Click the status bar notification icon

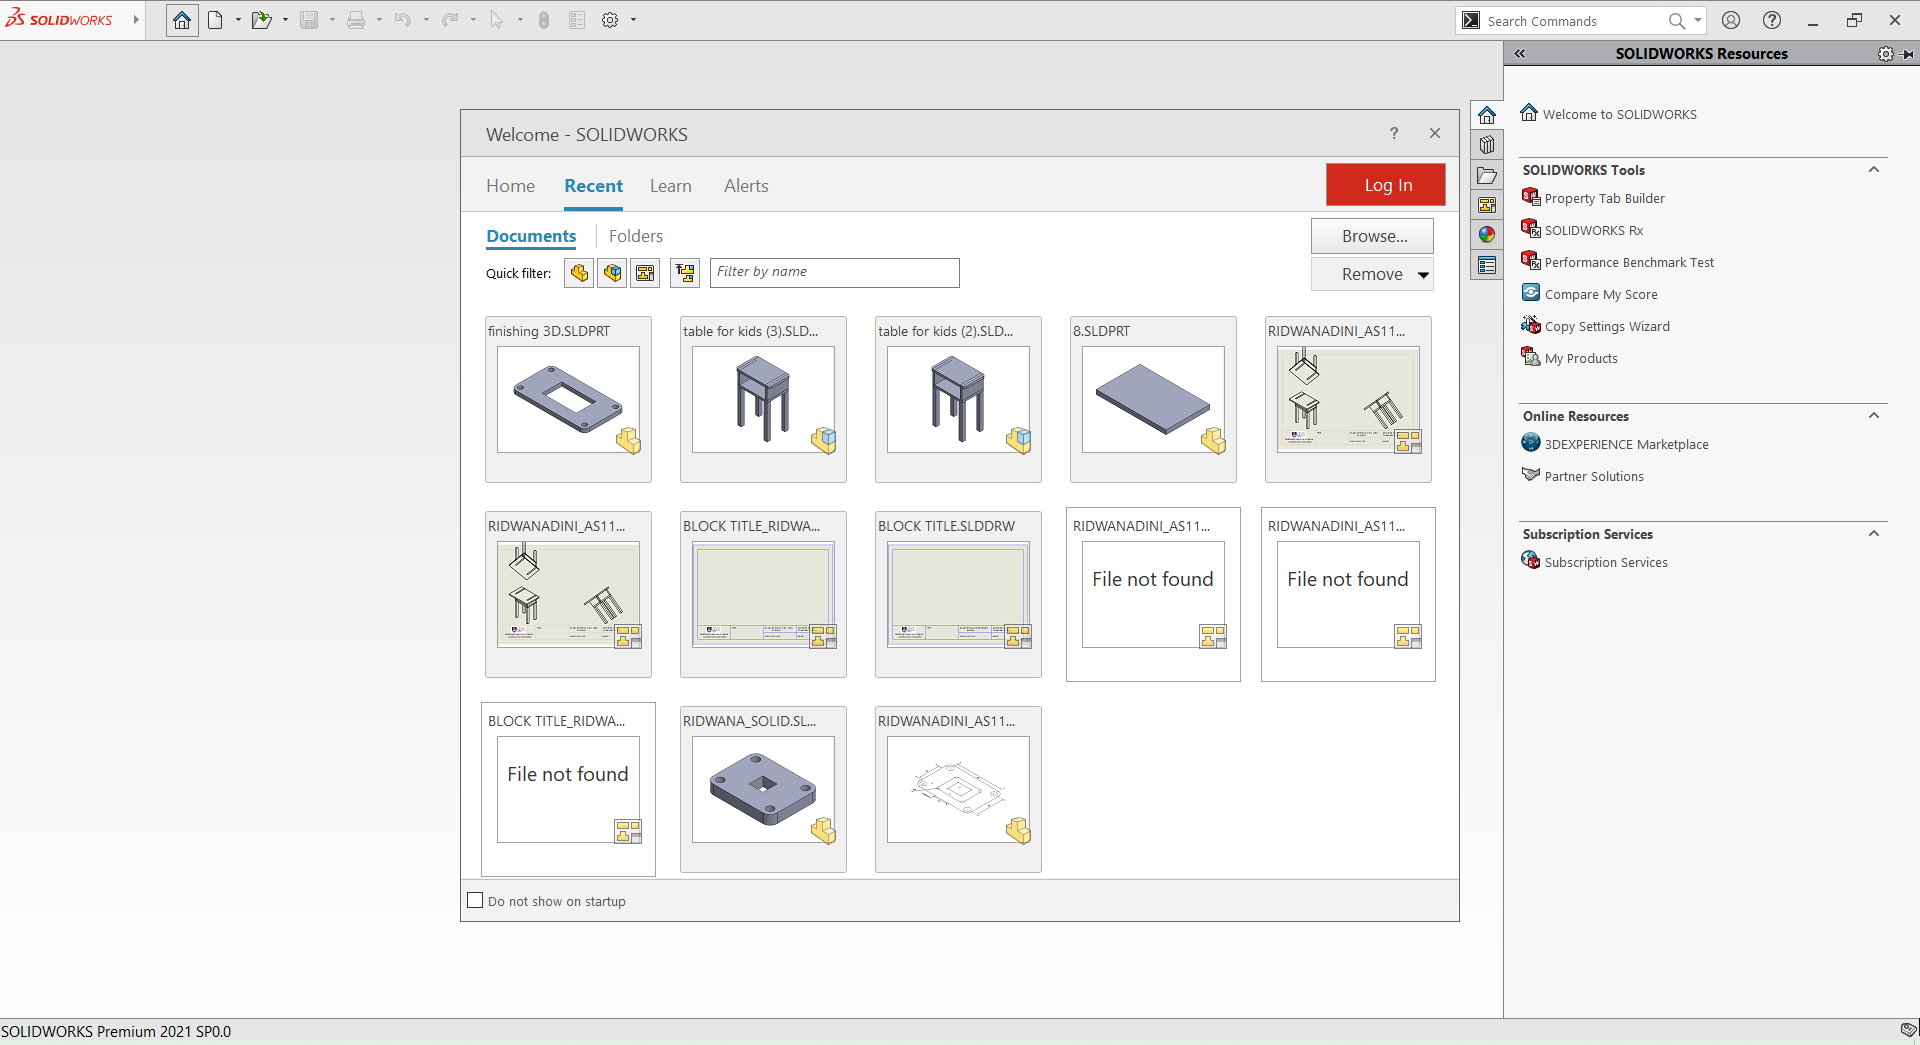click(1908, 1030)
